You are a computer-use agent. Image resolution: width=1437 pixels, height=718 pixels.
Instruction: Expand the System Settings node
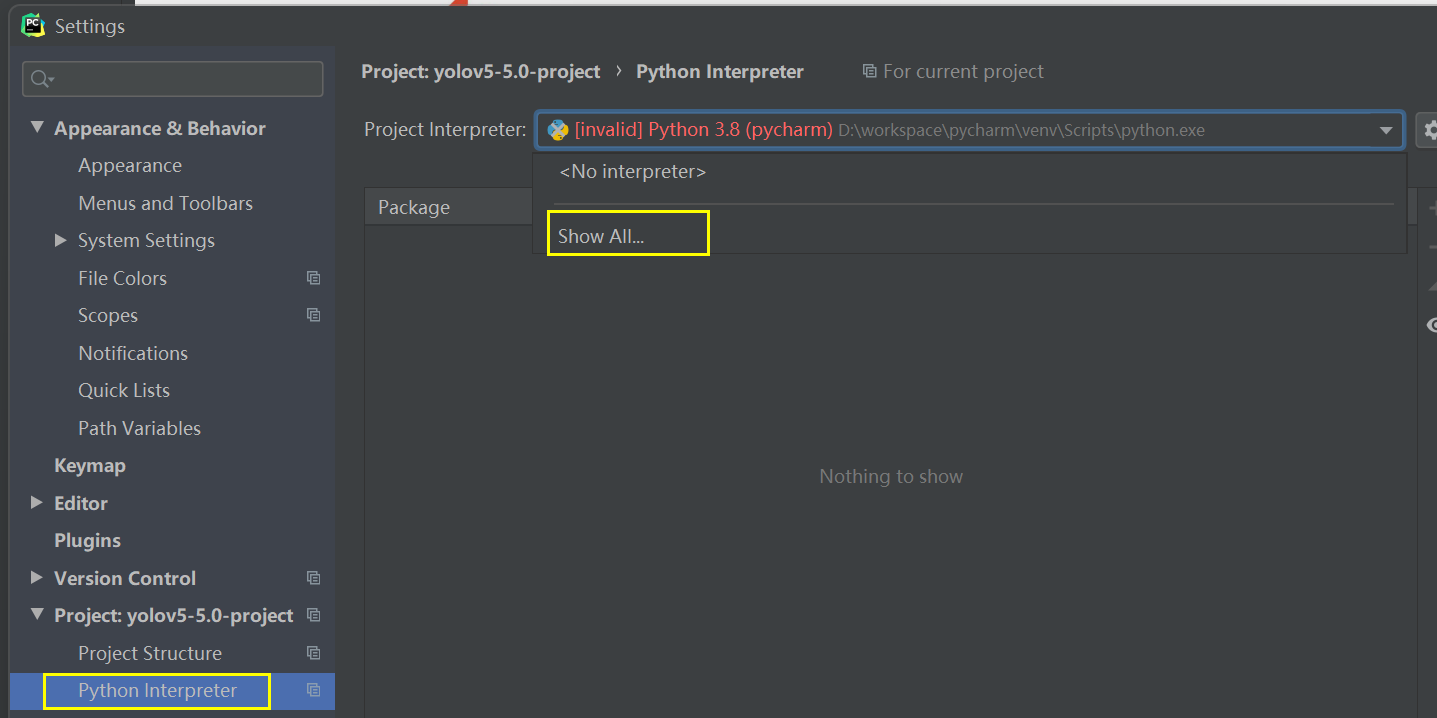(x=61, y=240)
